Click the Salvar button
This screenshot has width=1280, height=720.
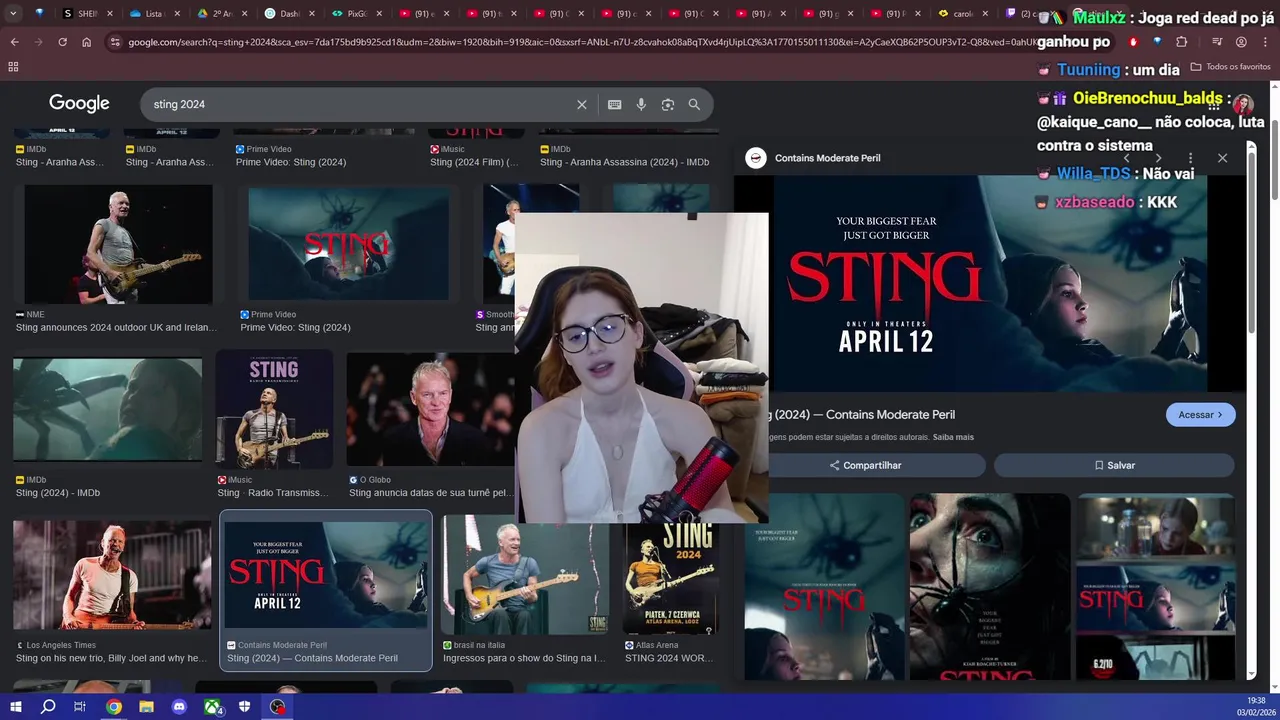click(1114, 465)
